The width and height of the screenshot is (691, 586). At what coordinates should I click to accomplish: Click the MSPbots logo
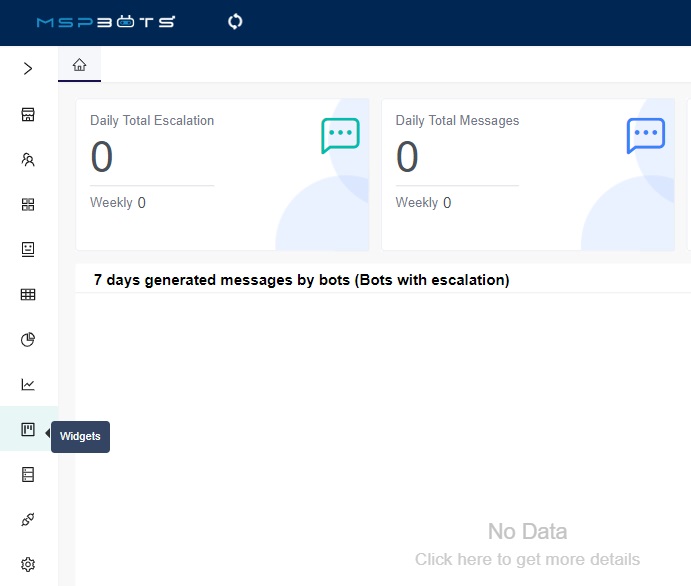point(106,21)
